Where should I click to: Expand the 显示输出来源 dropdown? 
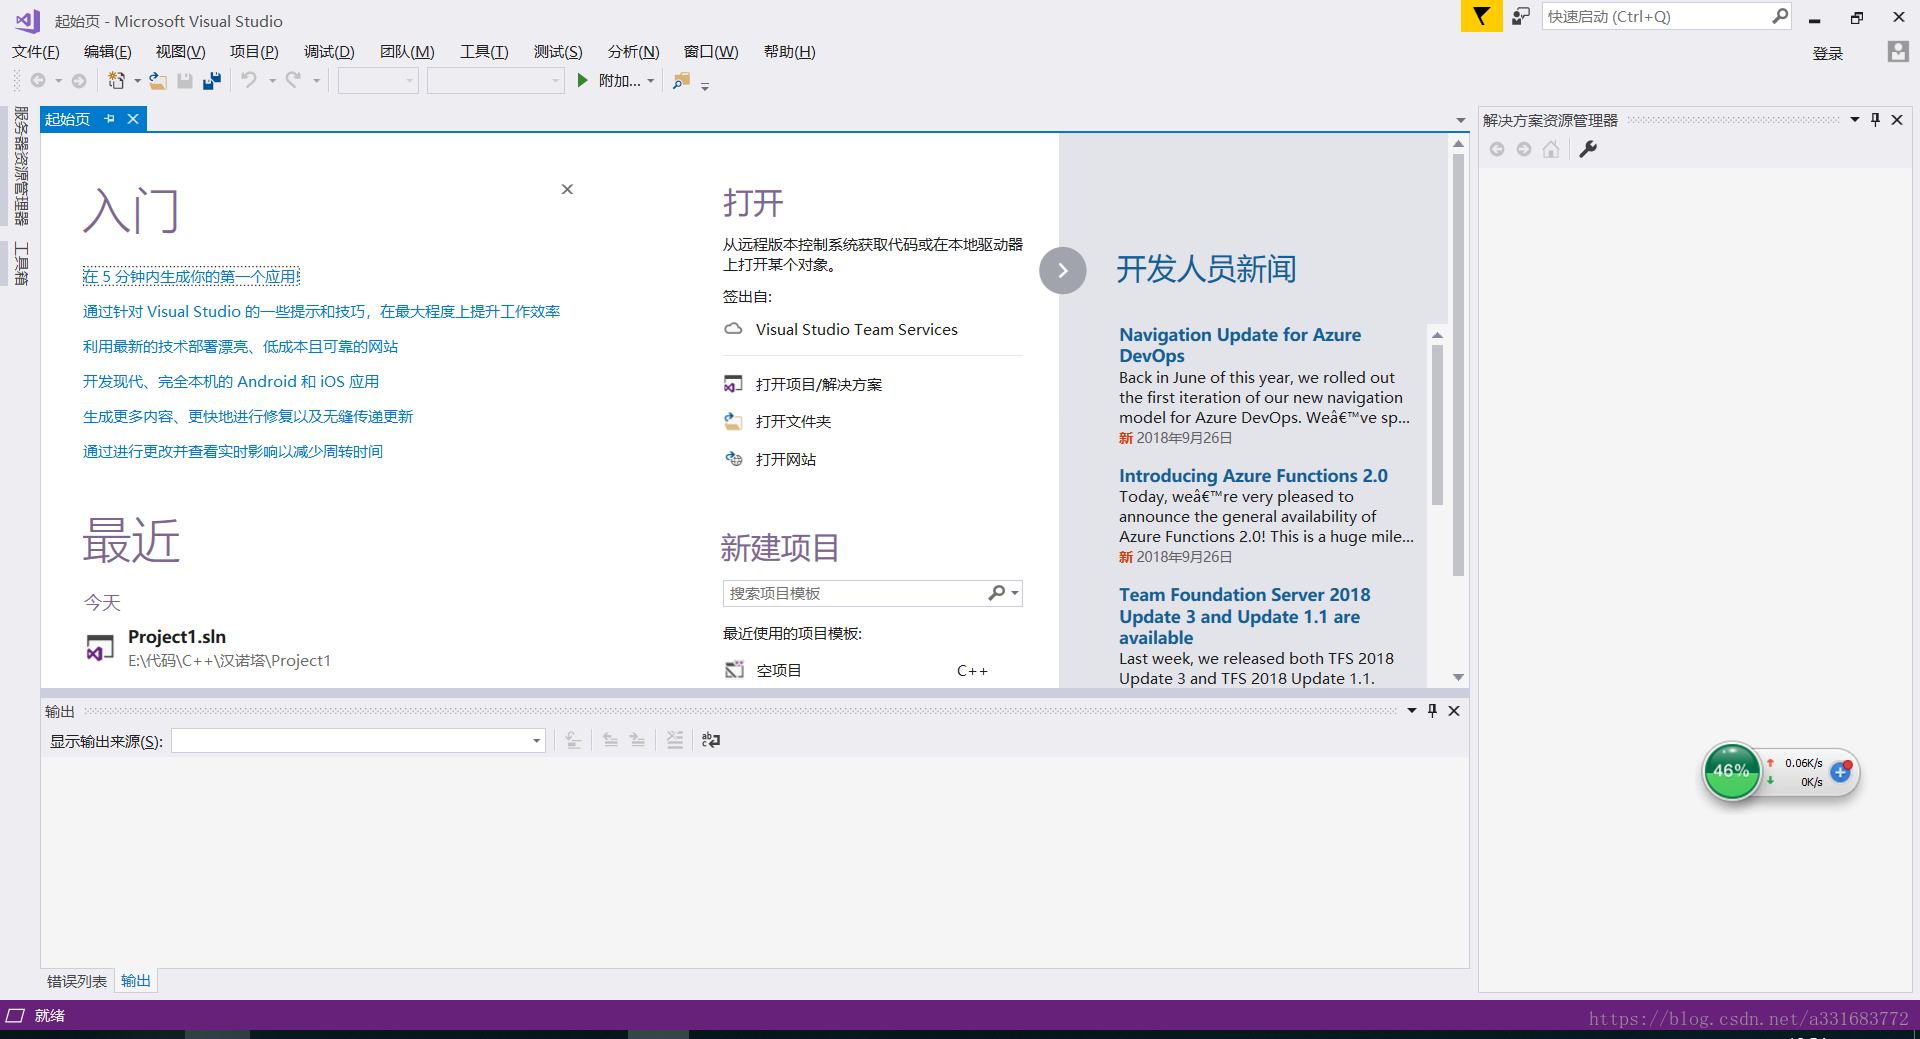[536, 741]
